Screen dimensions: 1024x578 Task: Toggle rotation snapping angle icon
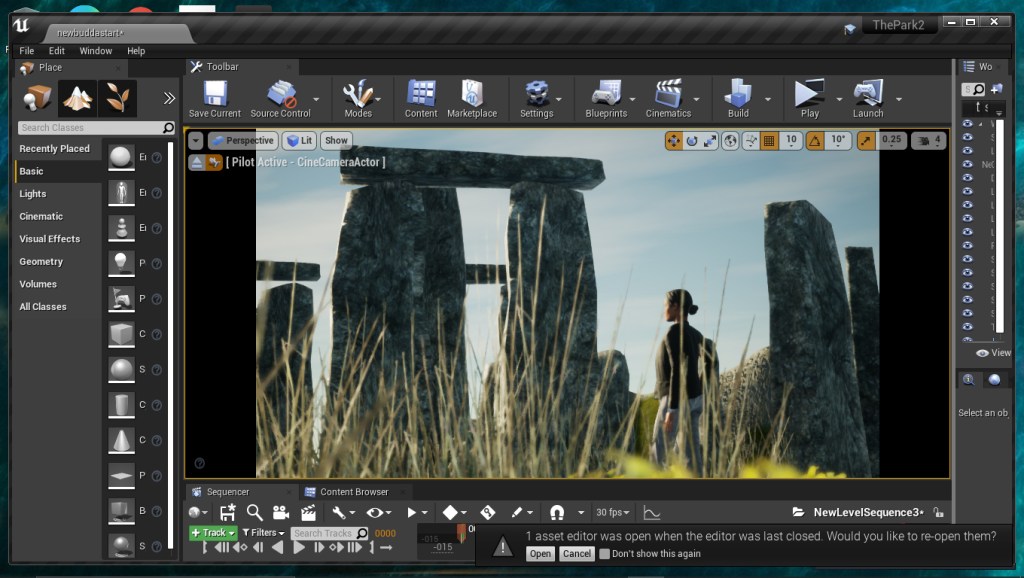[x=813, y=141]
